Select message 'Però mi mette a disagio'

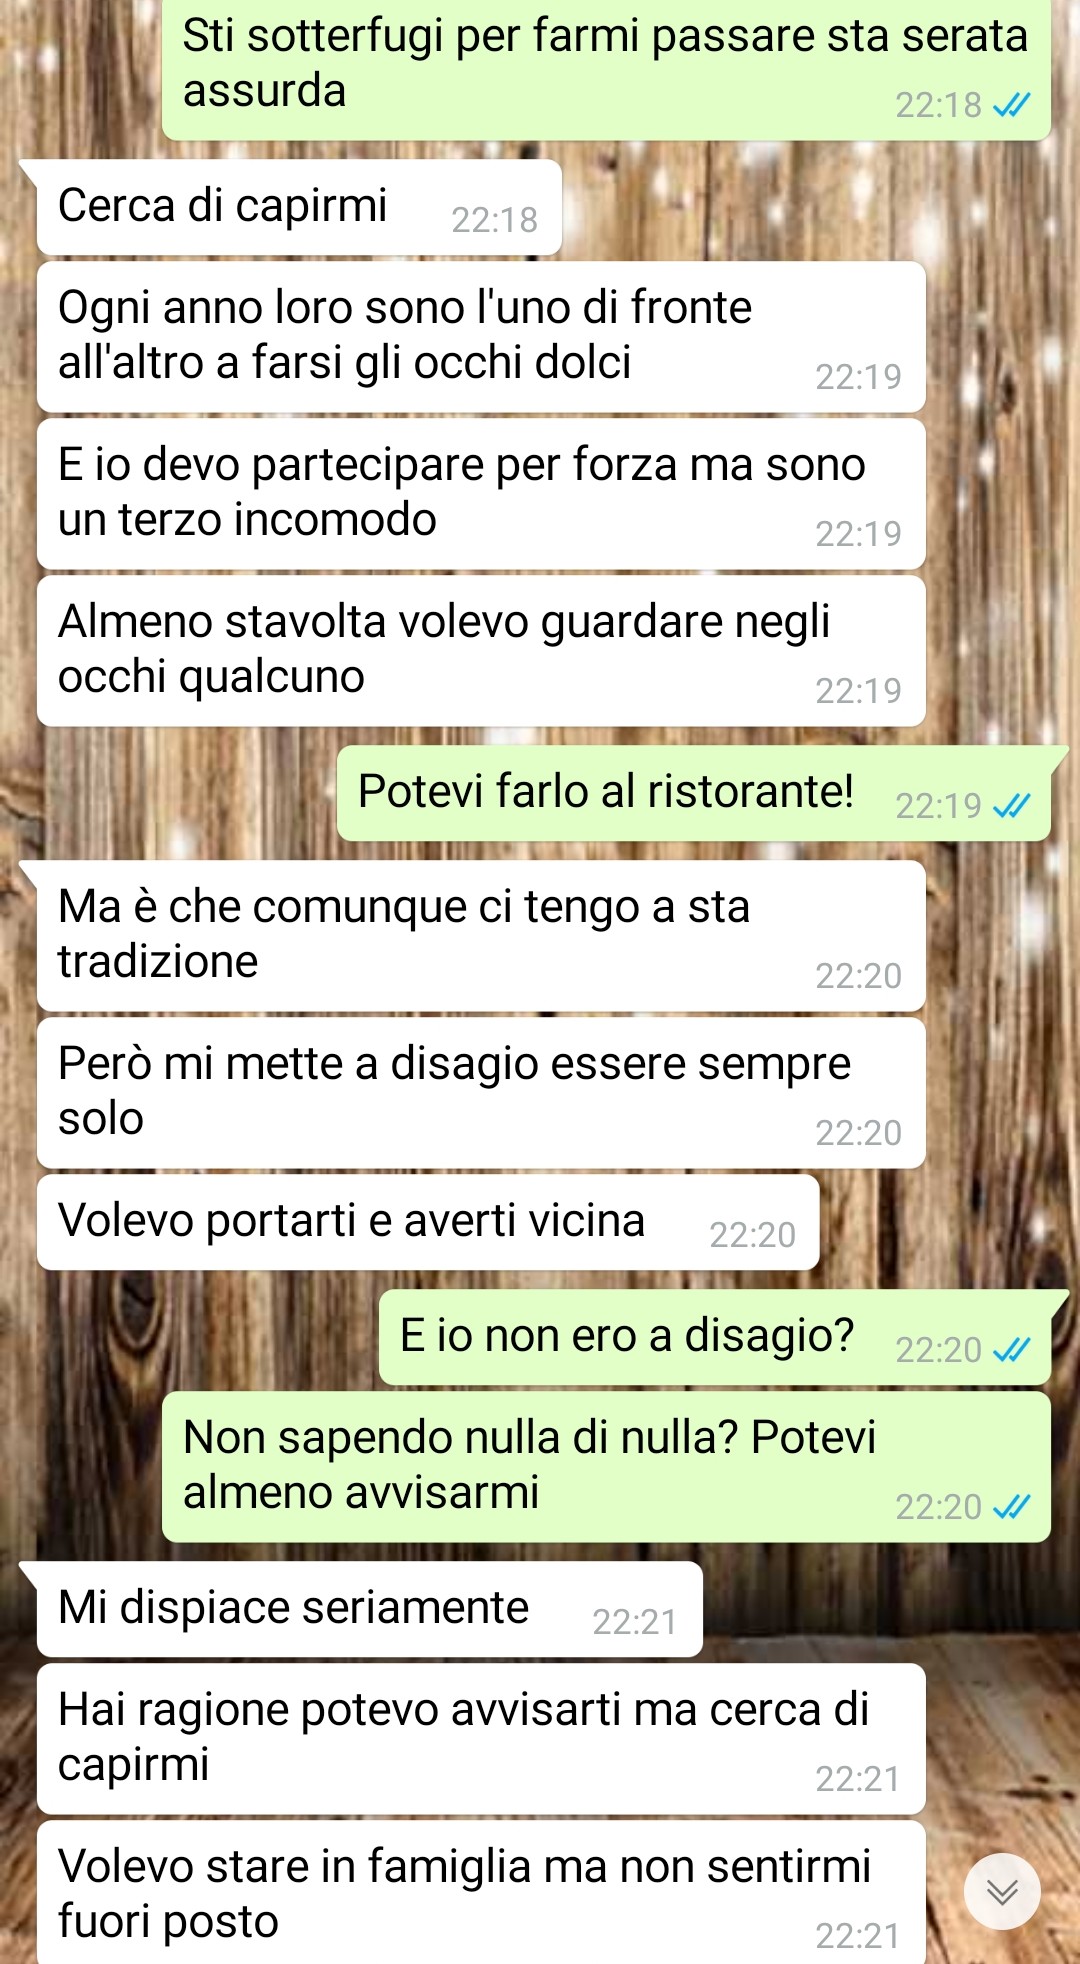point(481,1093)
